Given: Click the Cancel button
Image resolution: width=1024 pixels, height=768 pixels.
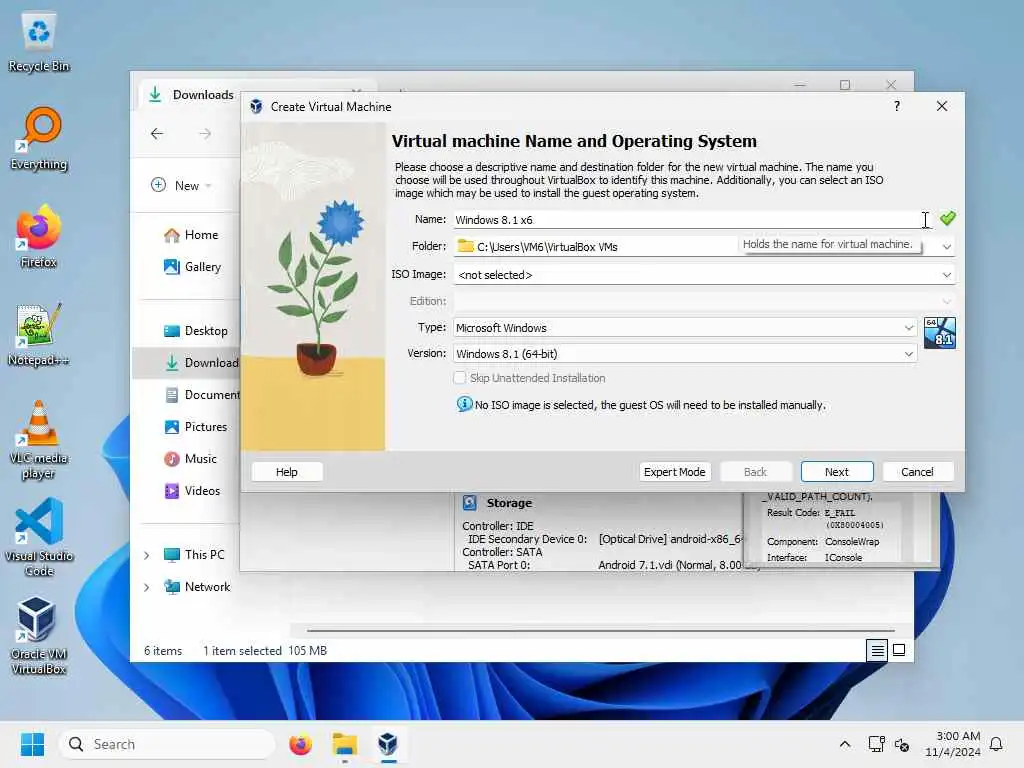Looking at the screenshot, I should (918, 472).
